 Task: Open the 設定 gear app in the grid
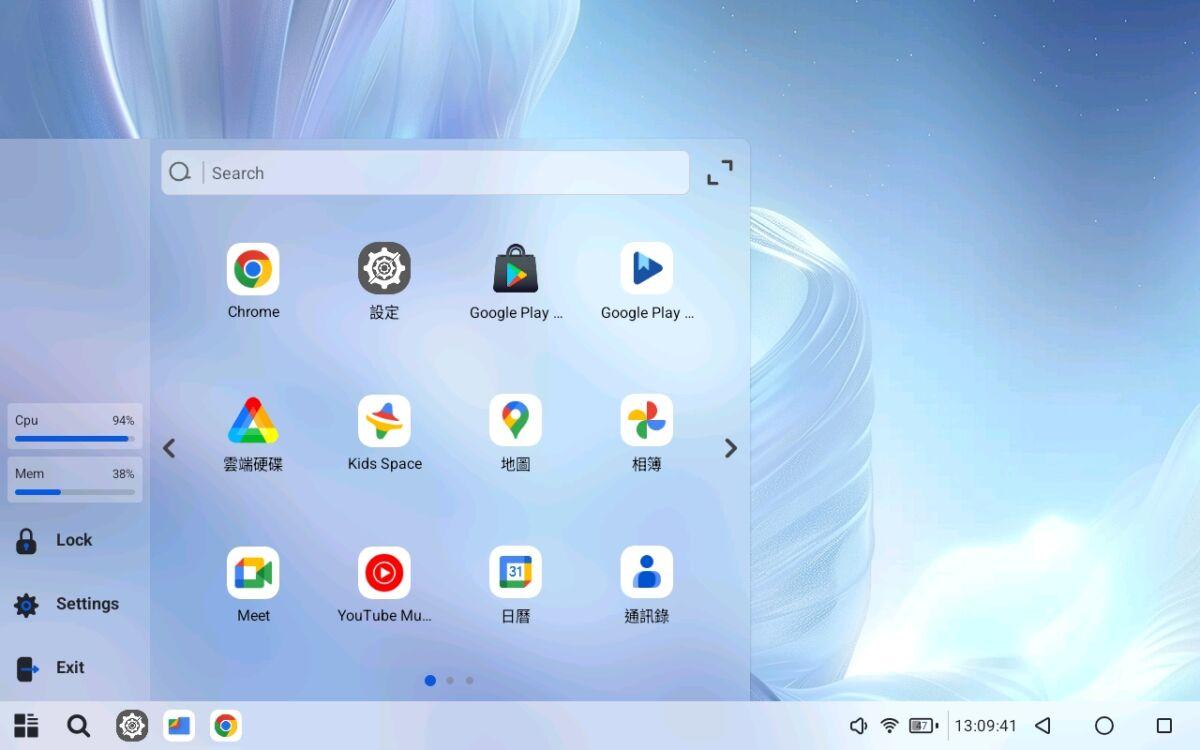click(384, 269)
